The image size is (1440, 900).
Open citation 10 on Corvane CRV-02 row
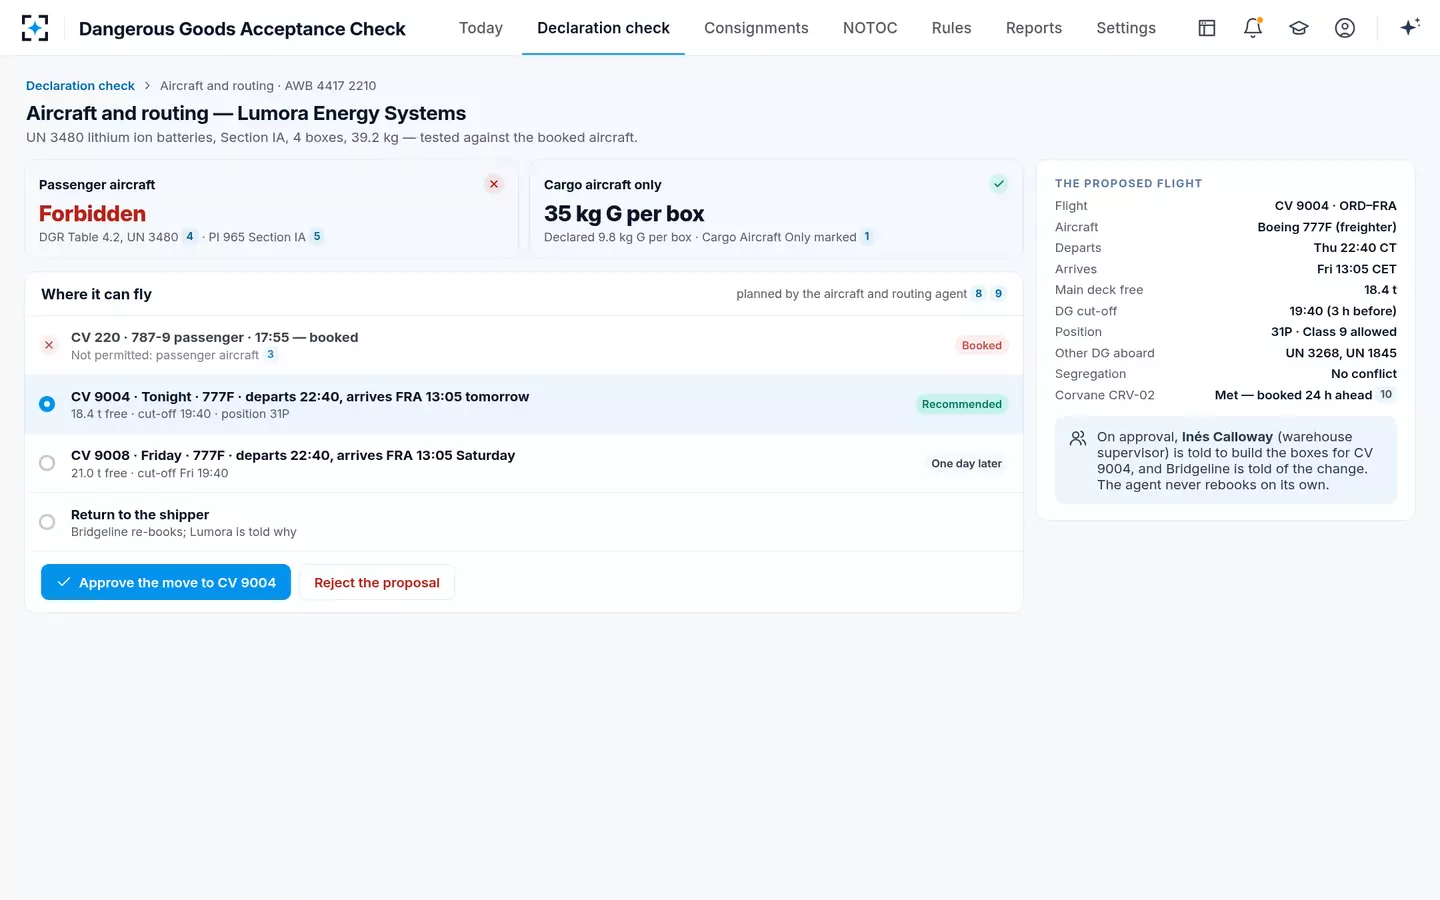pyautogui.click(x=1386, y=395)
